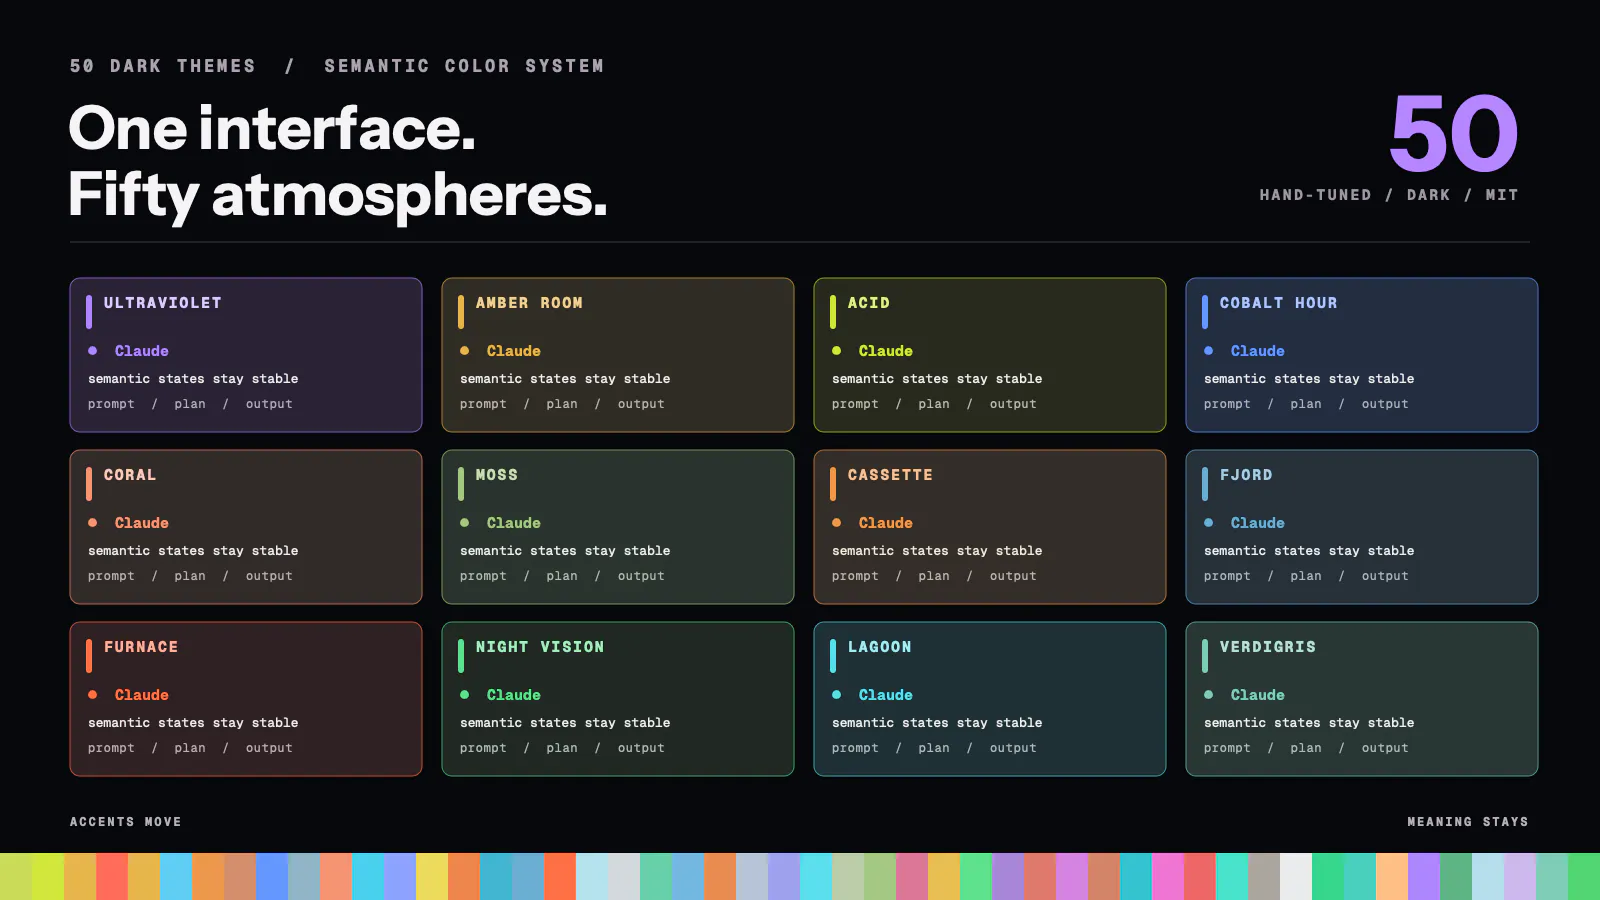Select the AMBER ROOM theme title

[x=529, y=303]
